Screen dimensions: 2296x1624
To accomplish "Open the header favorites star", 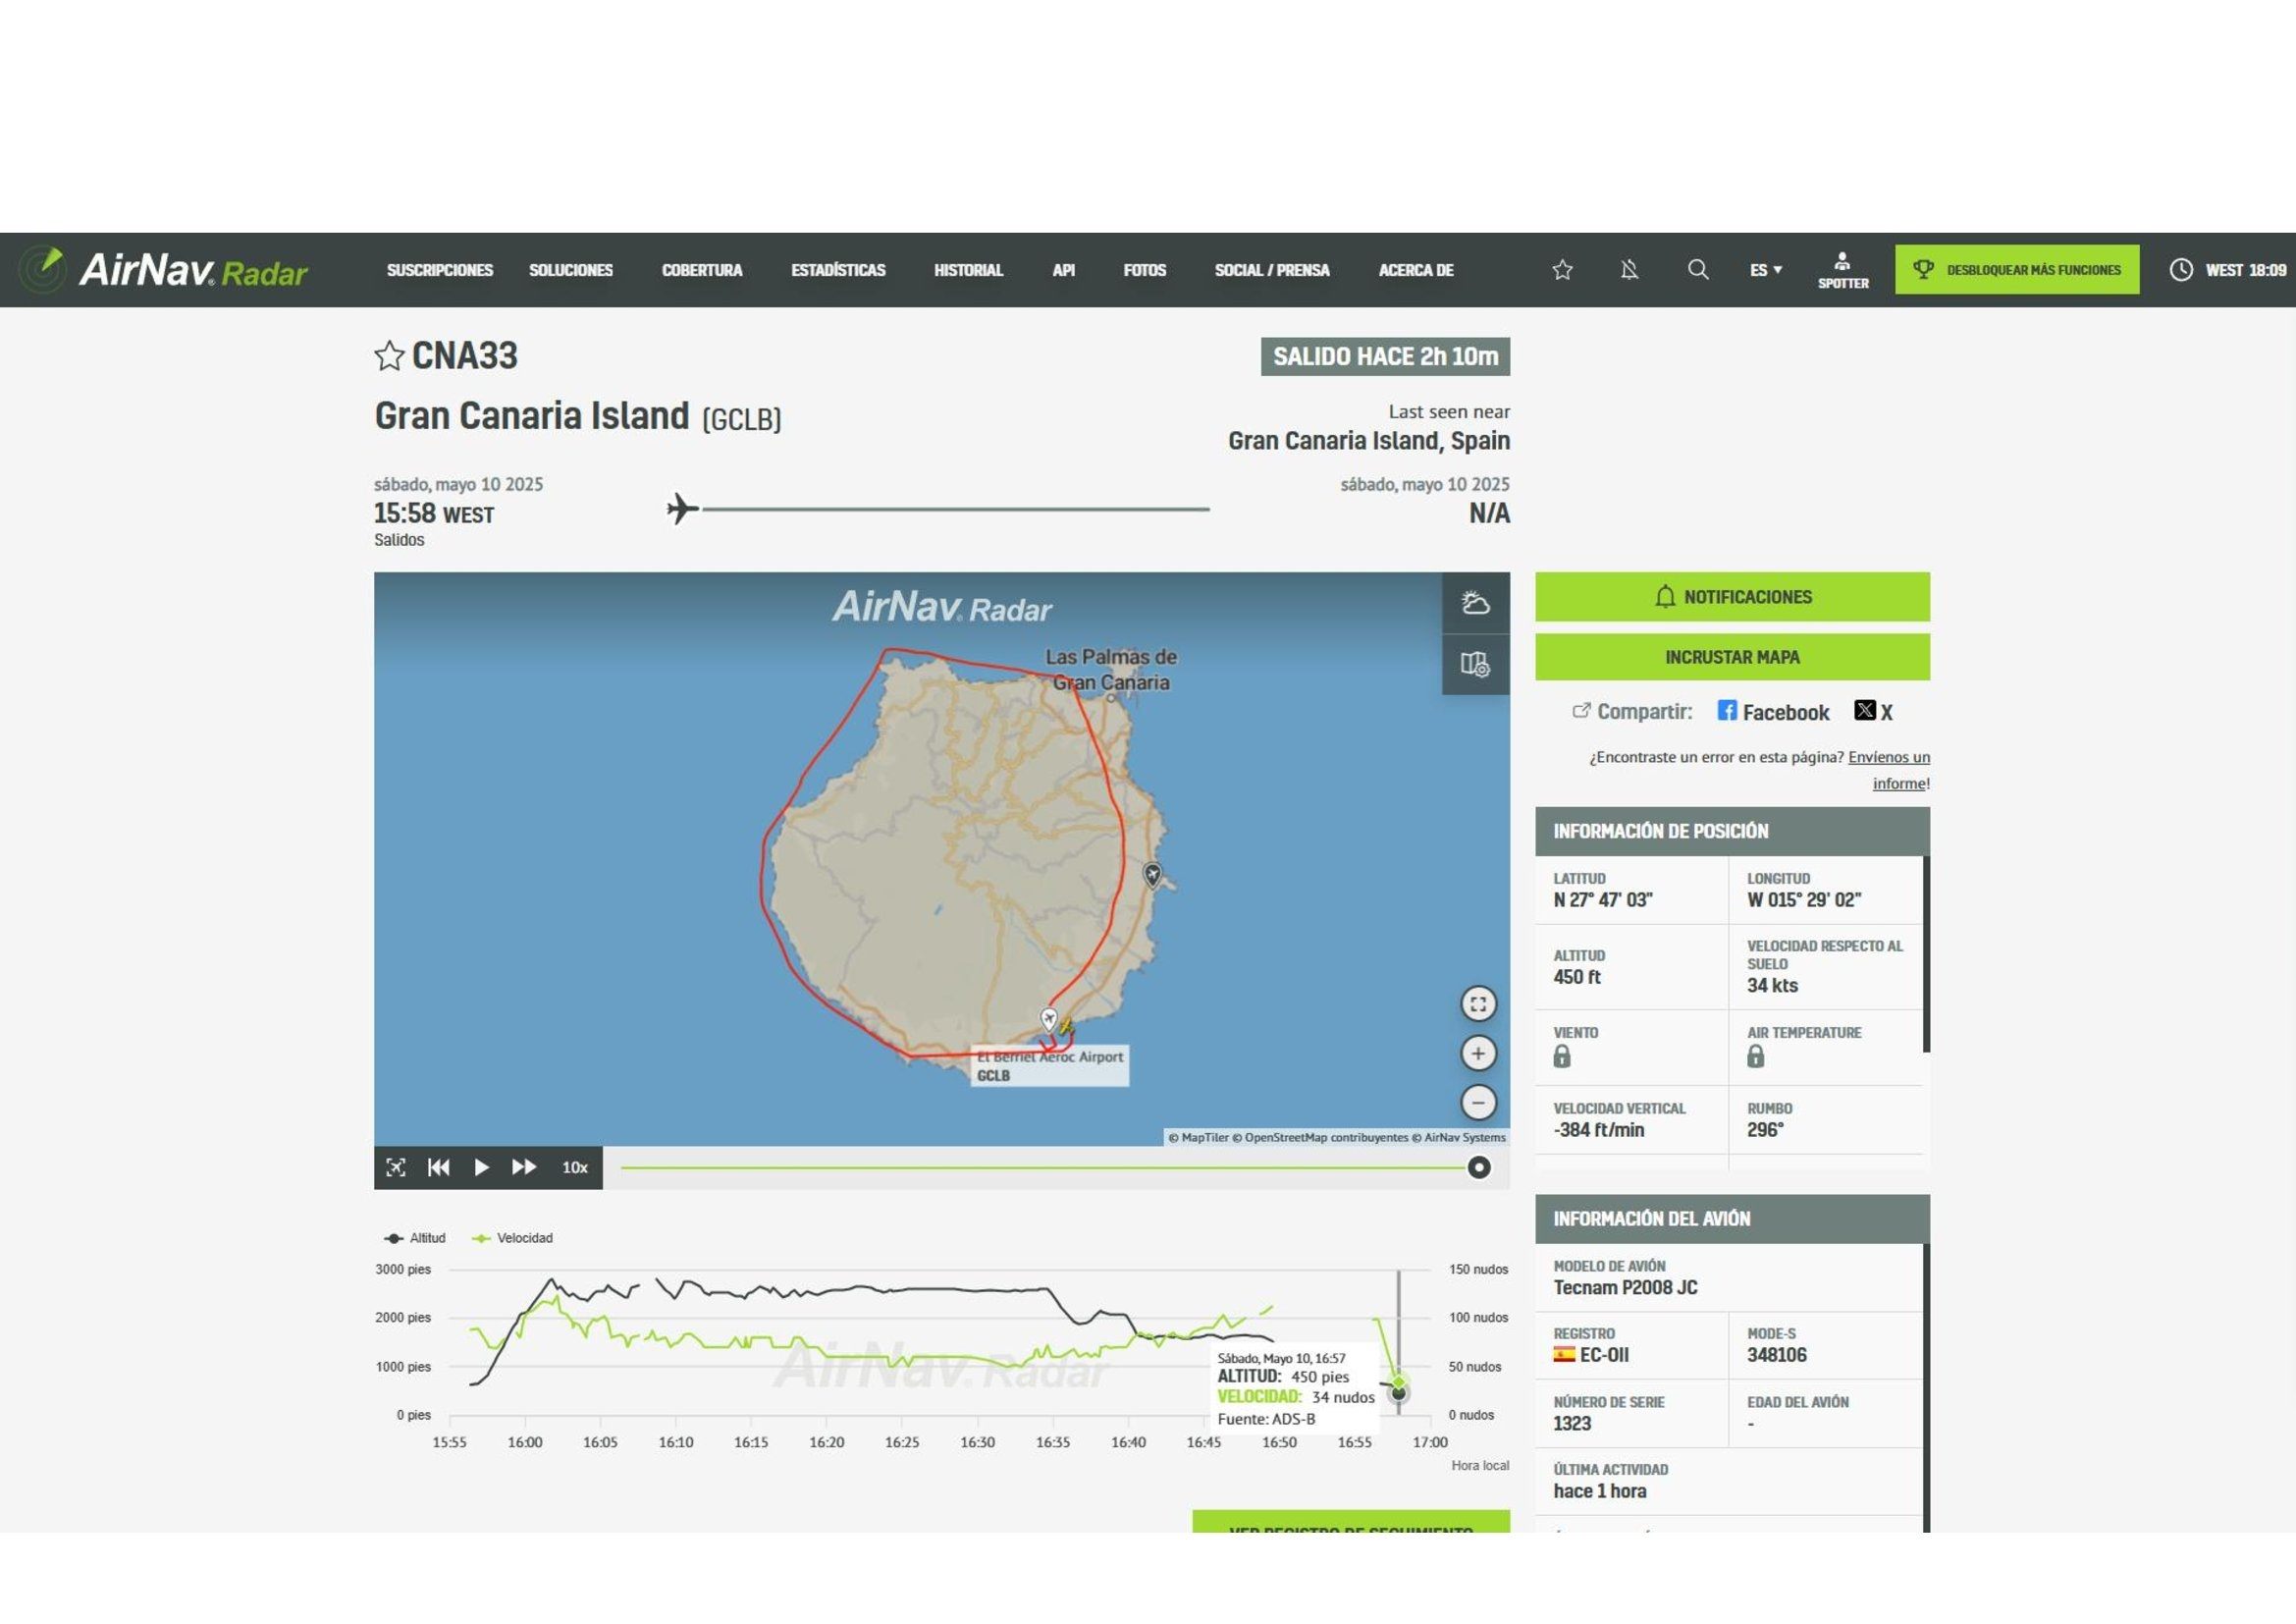I will coord(1562,270).
